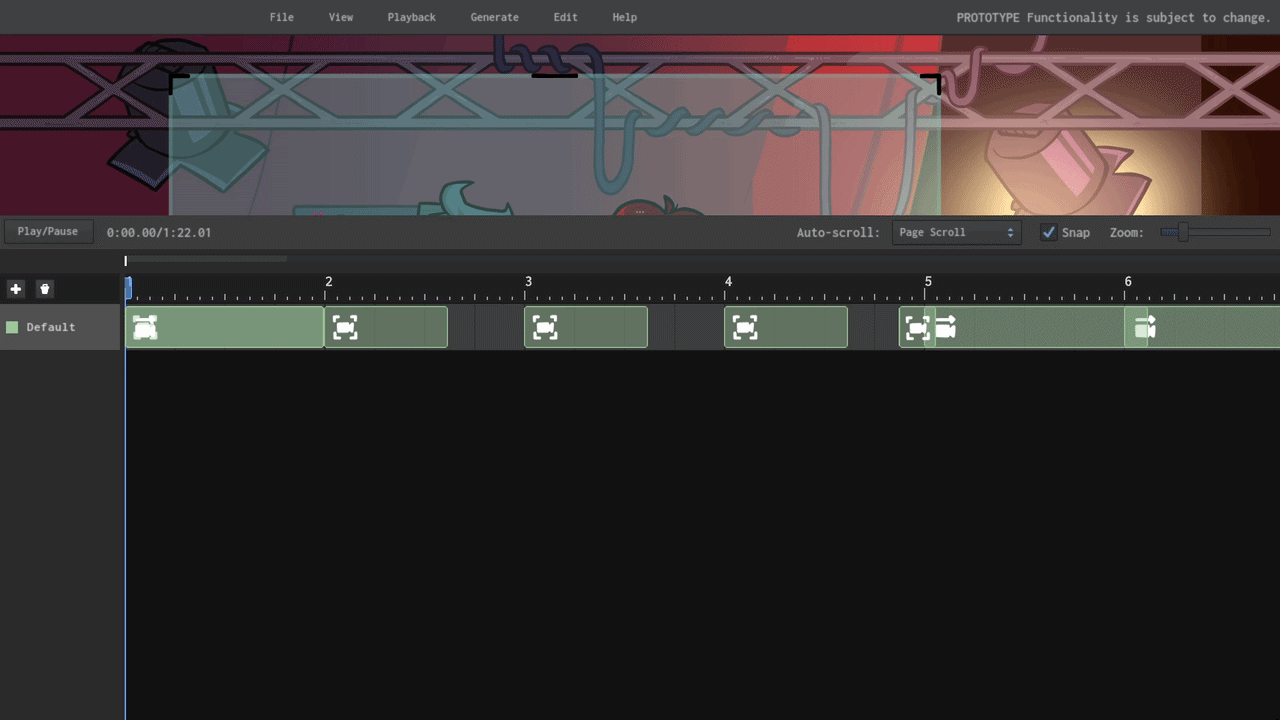Screen dimensions: 1280x720
Task: Click the Default layer green color swatch
Action: (x=12, y=327)
